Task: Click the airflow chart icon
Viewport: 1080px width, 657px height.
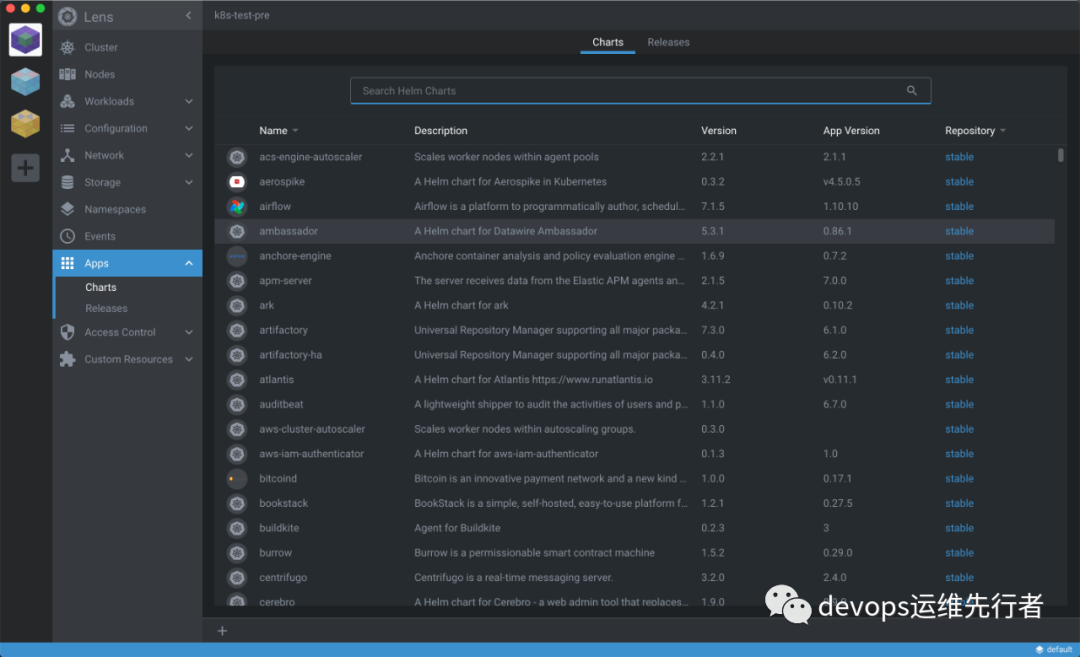Action: (x=237, y=207)
